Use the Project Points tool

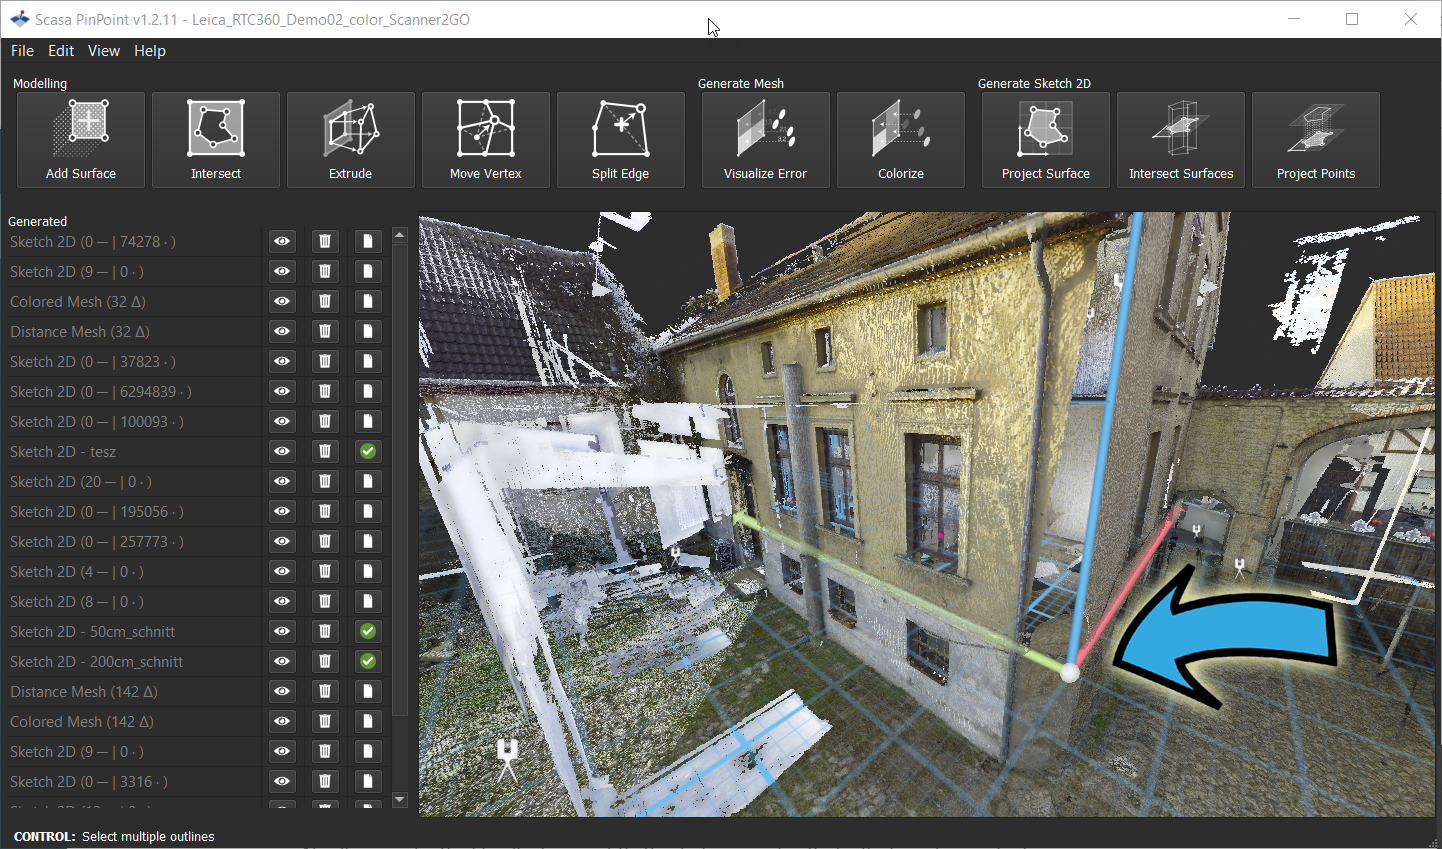1316,140
